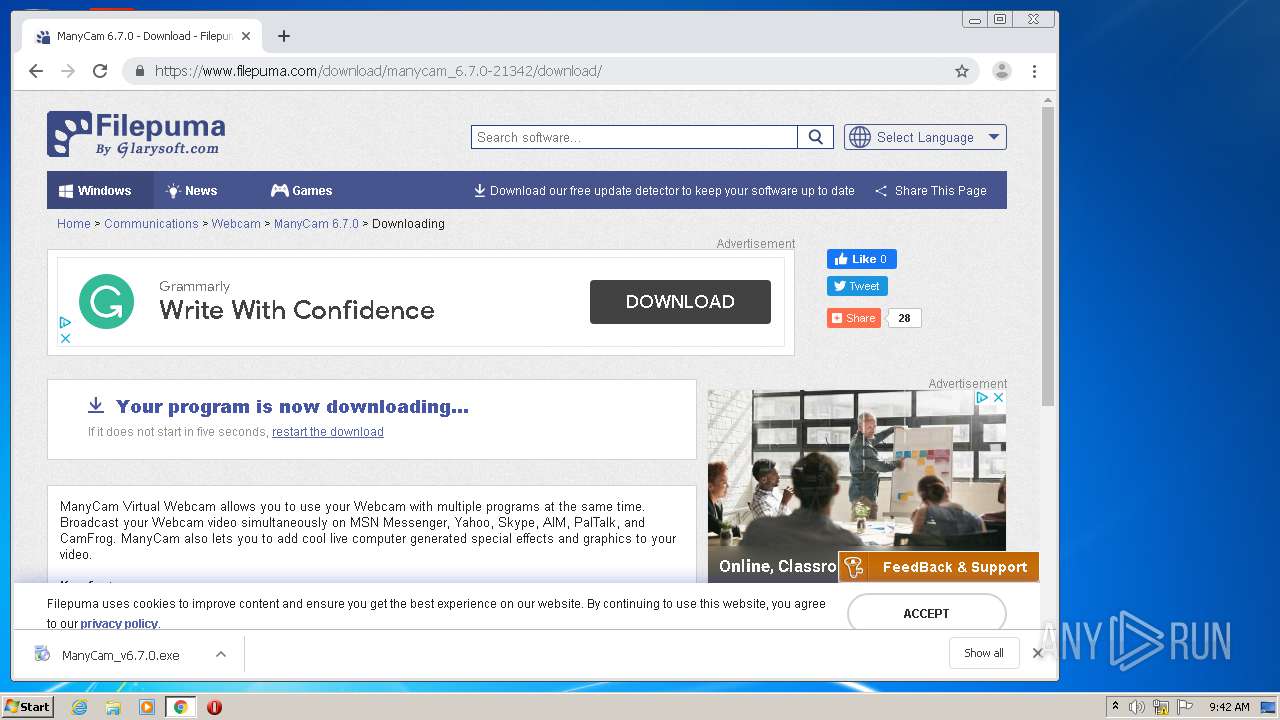Reload the page with the refresh icon

(100, 71)
